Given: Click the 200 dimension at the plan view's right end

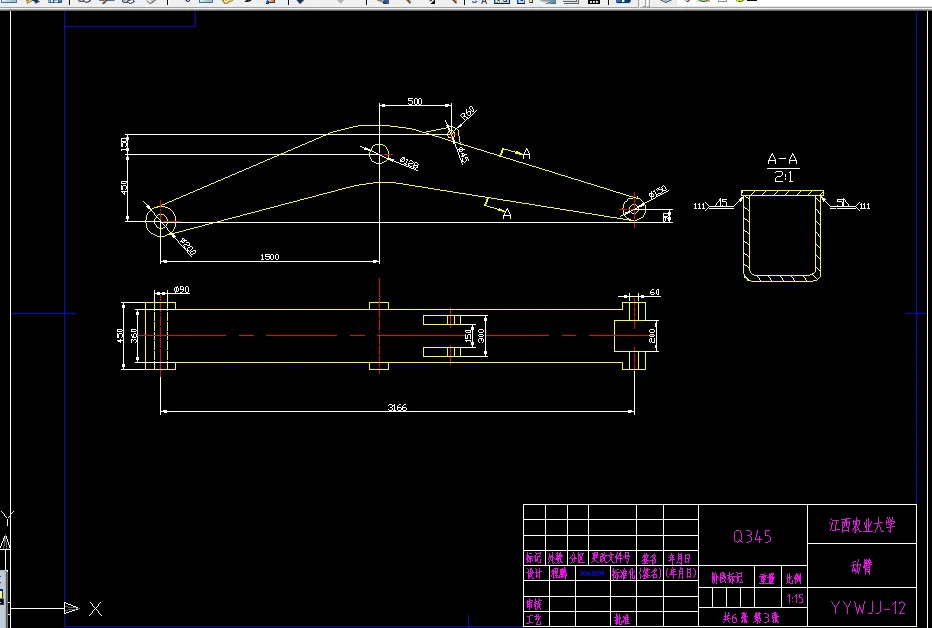Looking at the screenshot, I should click(652, 336).
